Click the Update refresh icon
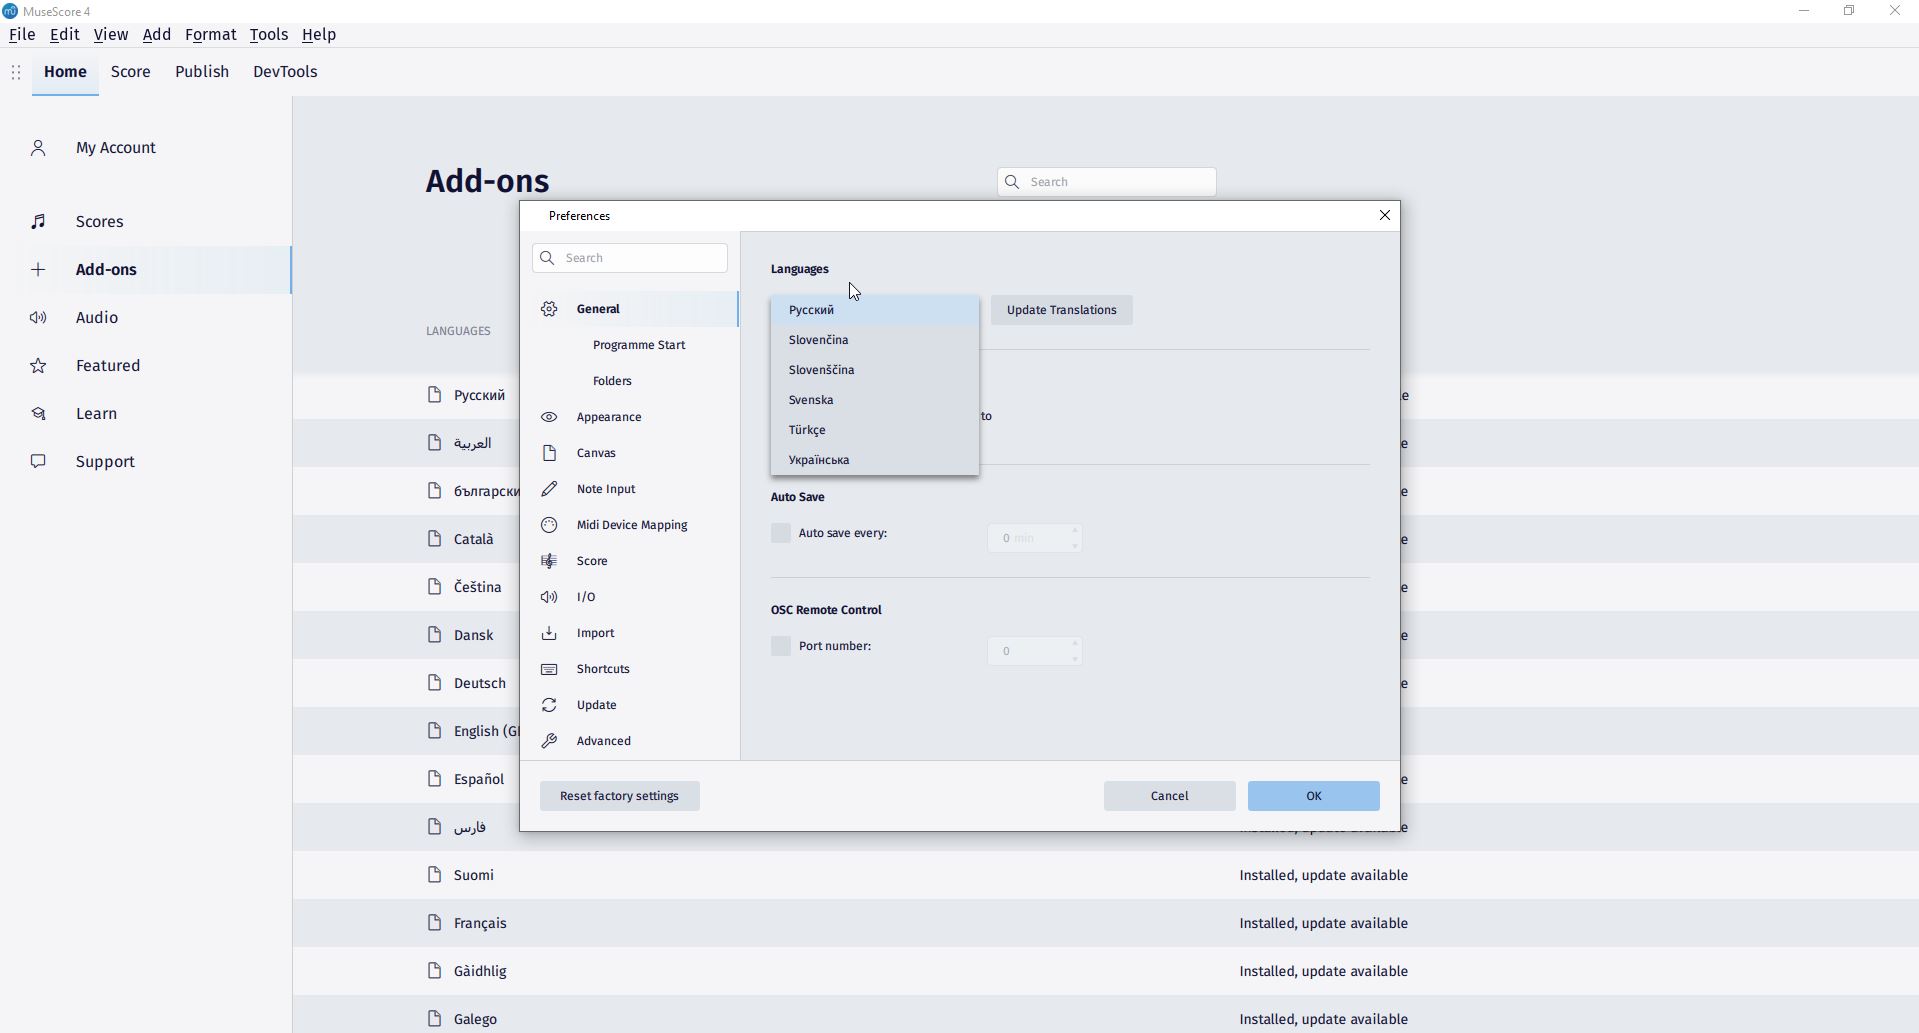 pyautogui.click(x=549, y=705)
